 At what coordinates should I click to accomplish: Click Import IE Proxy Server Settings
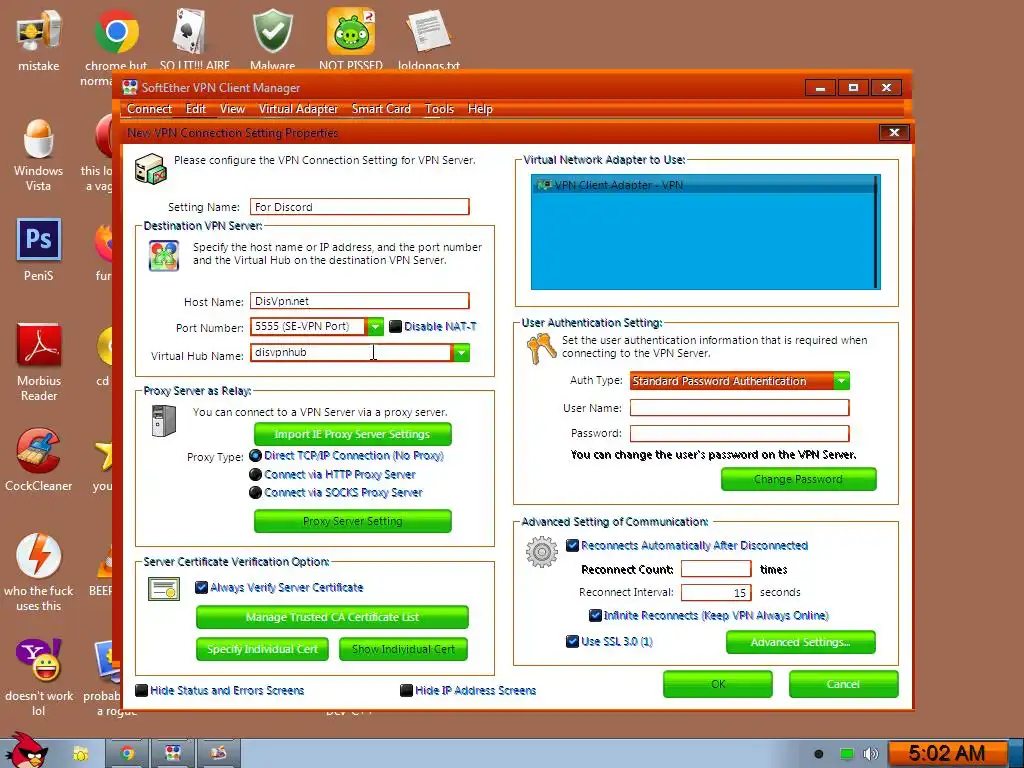(353, 434)
